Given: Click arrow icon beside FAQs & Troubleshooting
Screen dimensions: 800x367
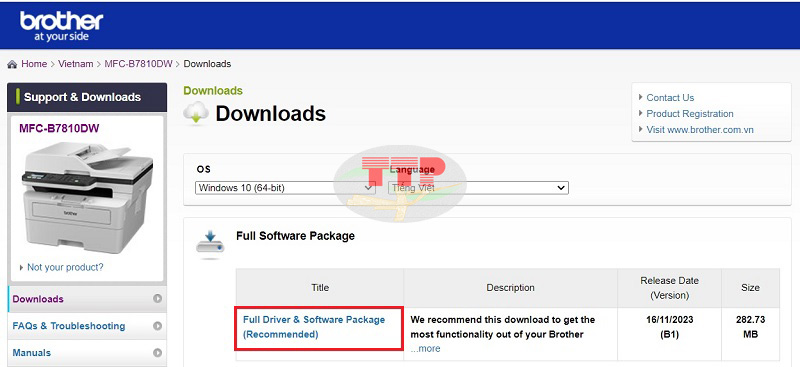Looking at the screenshot, I should click(x=158, y=326).
